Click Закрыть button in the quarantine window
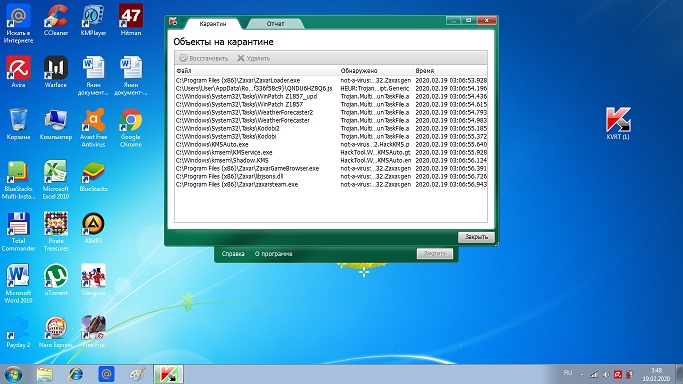Viewport: 683px width, 384px height. [x=476, y=237]
